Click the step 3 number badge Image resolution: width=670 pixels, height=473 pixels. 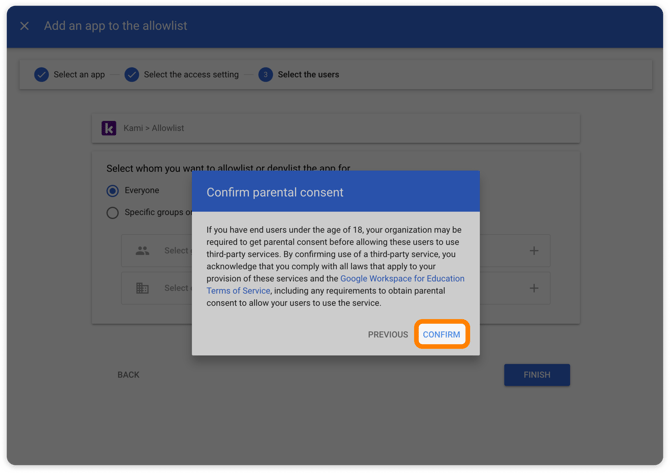click(x=265, y=75)
